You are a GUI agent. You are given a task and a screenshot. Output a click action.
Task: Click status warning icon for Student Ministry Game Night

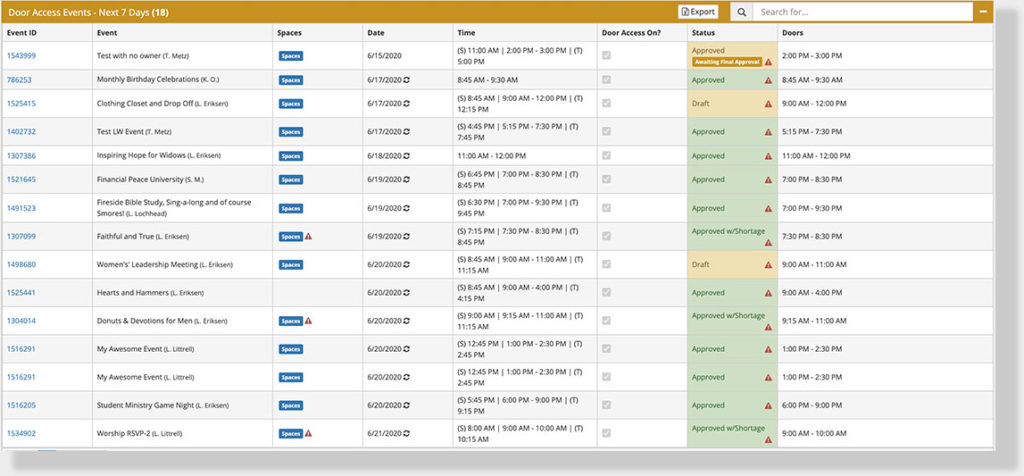(769, 405)
